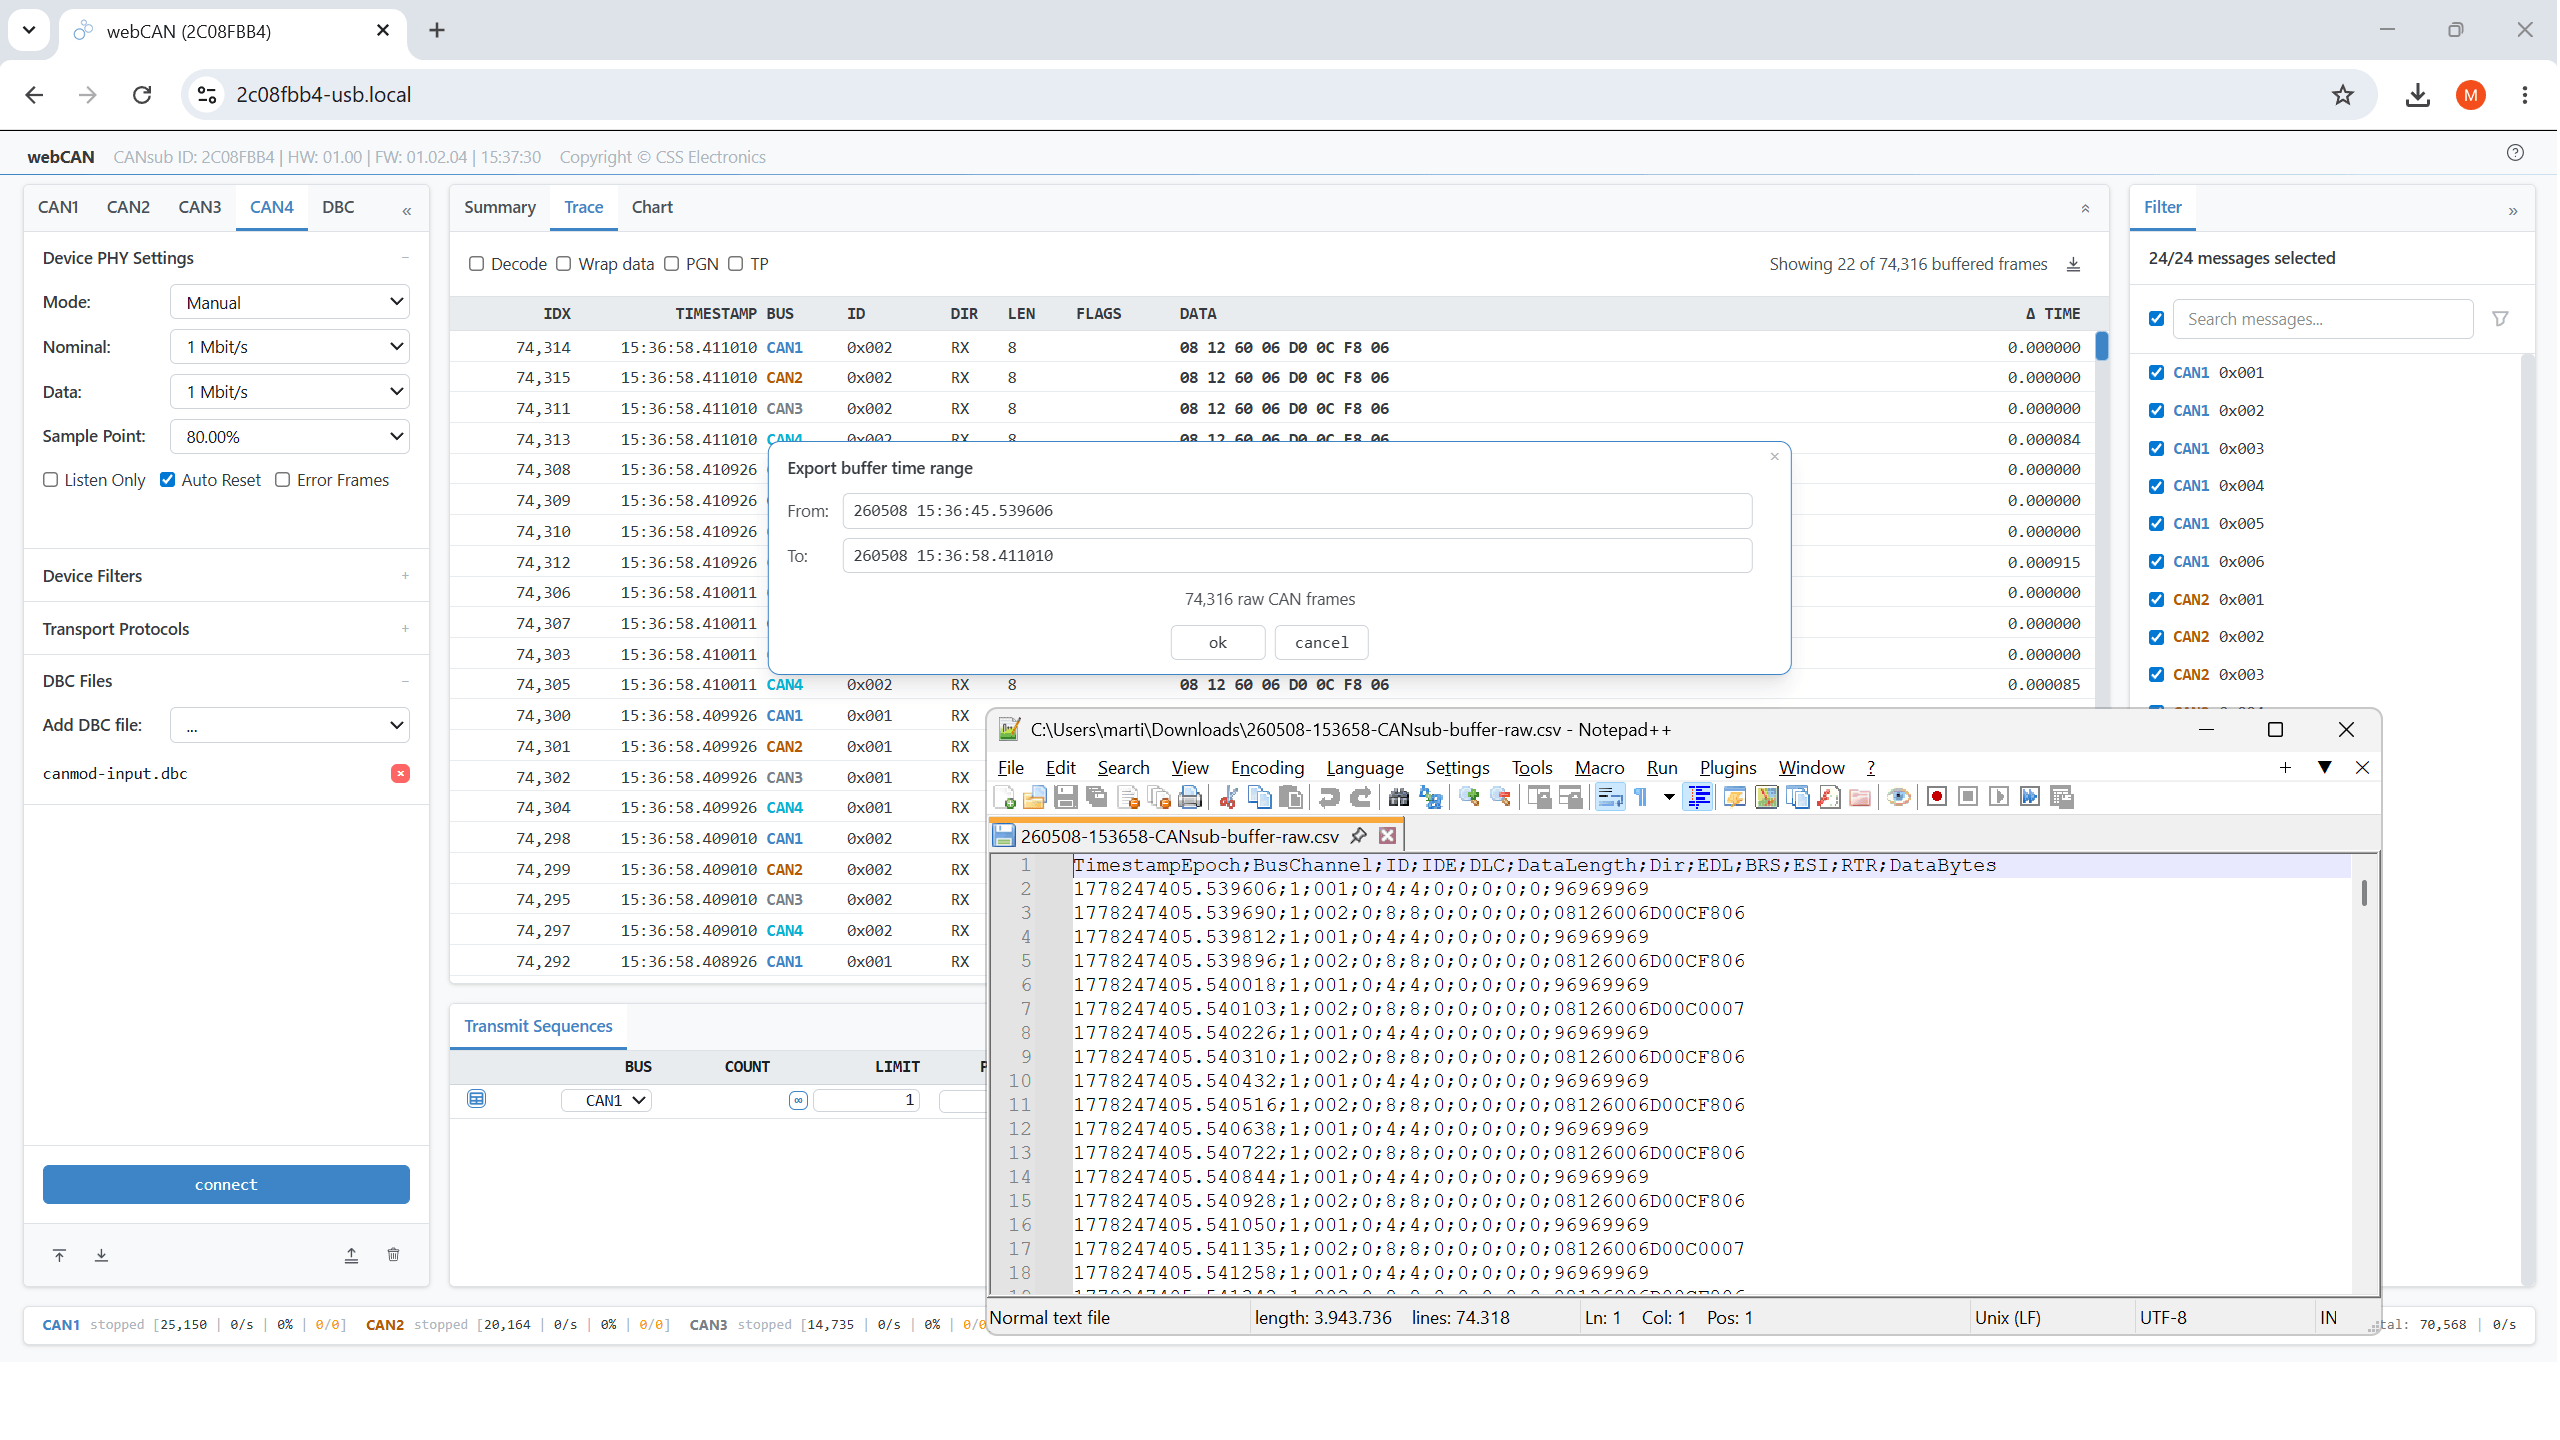The width and height of the screenshot is (2560, 1440).
Task: Open transmit BUS dropdown CAN1
Action: [606, 1100]
